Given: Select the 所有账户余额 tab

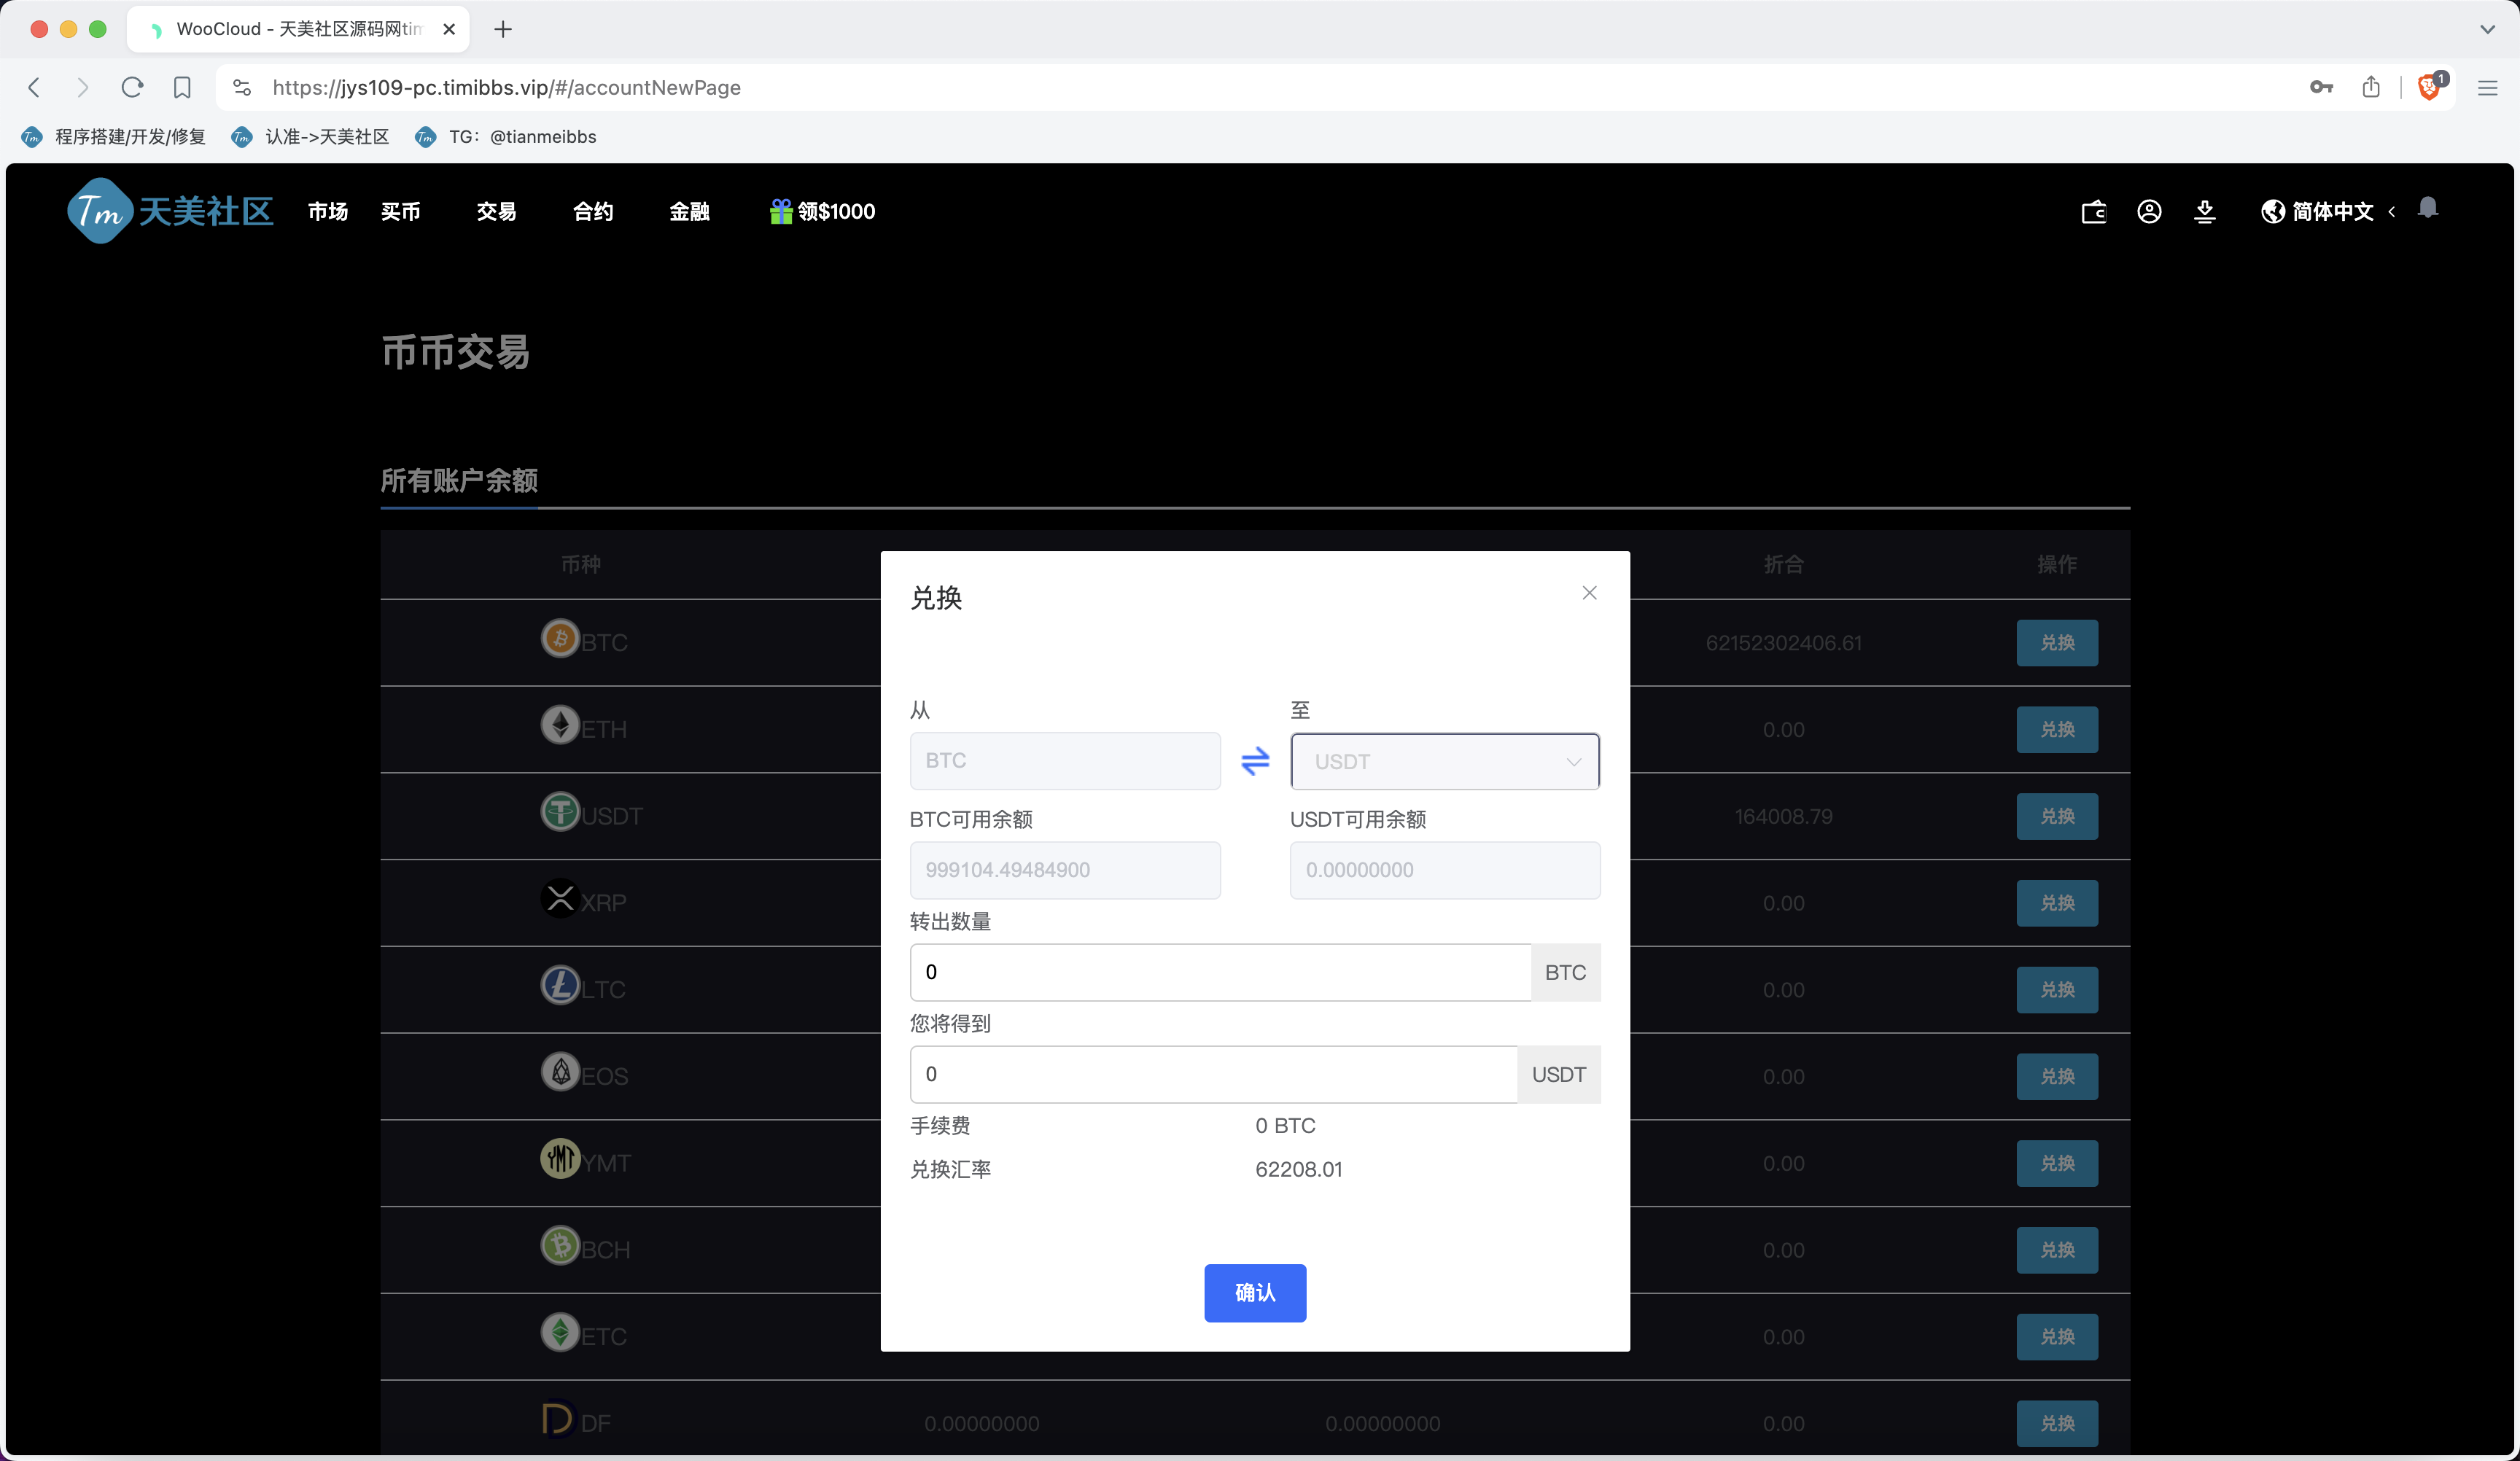Looking at the screenshot, I should click(459, 481).
